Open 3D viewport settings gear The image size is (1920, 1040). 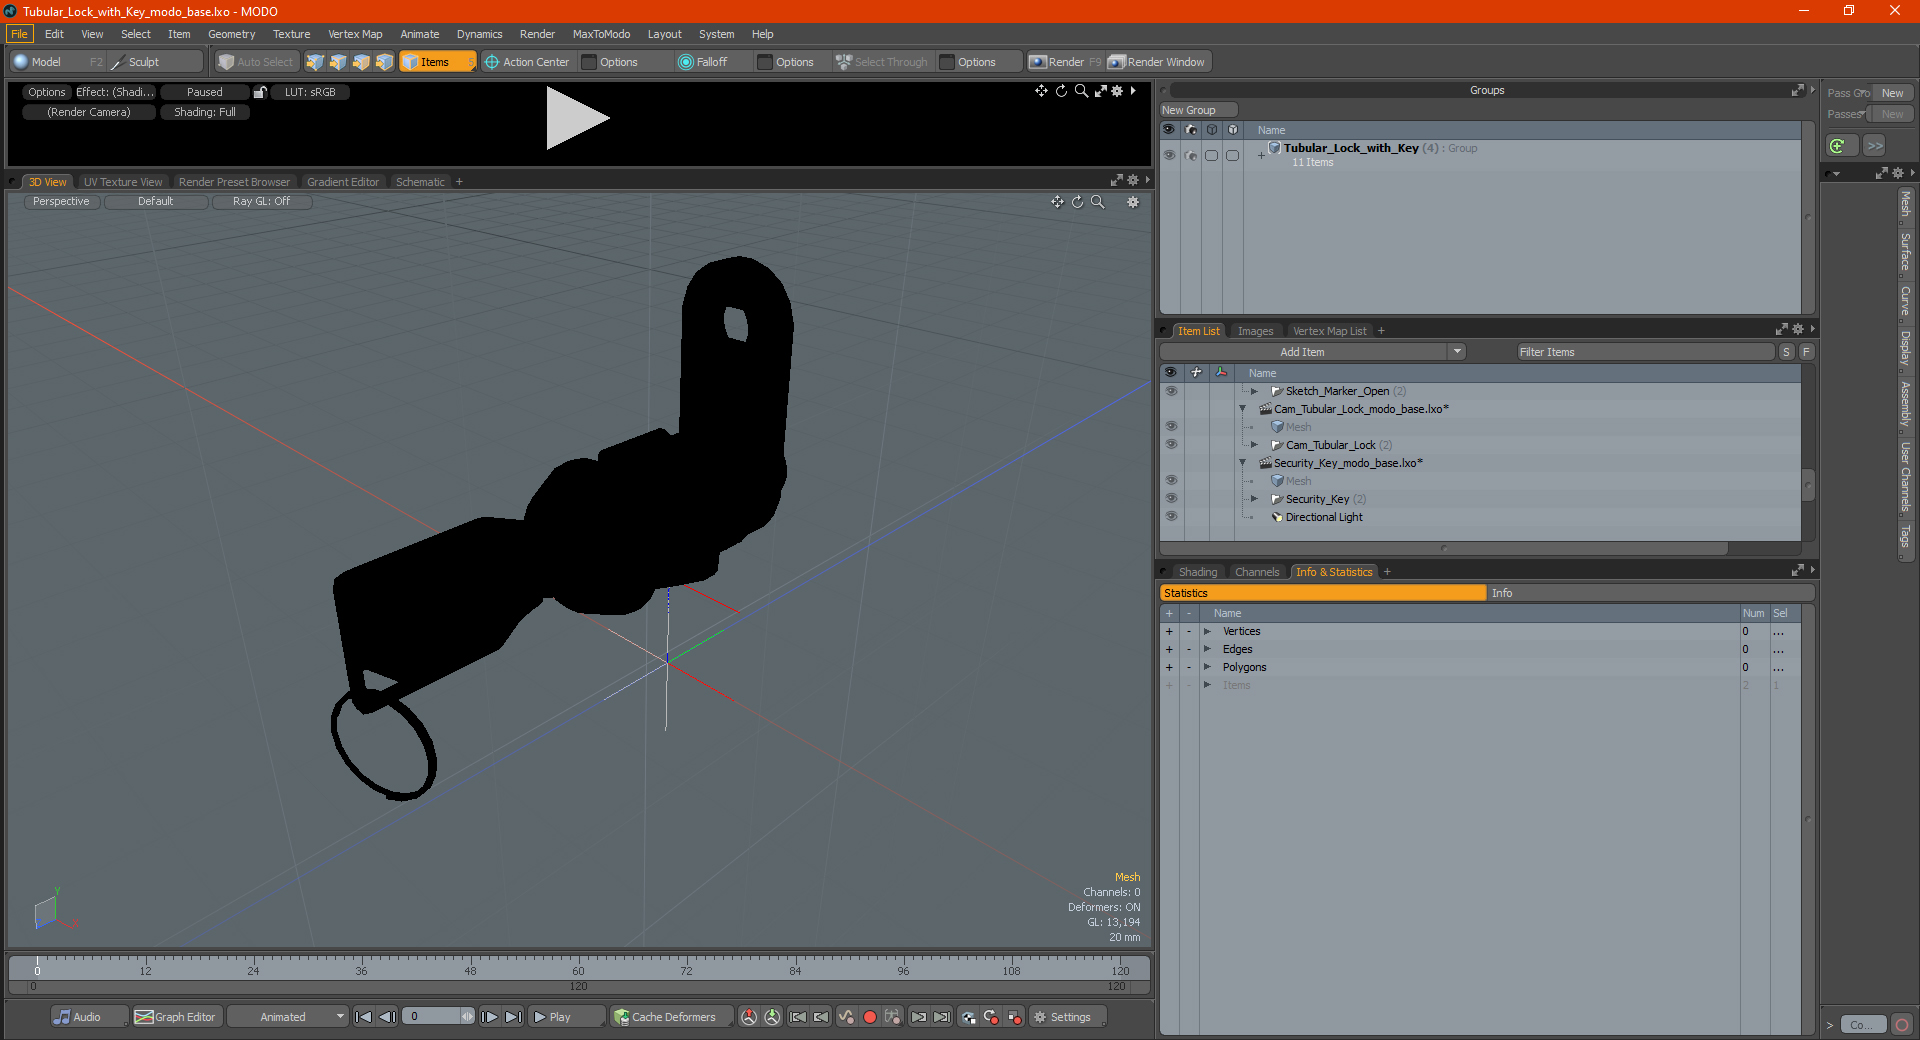pos(1133,202)
